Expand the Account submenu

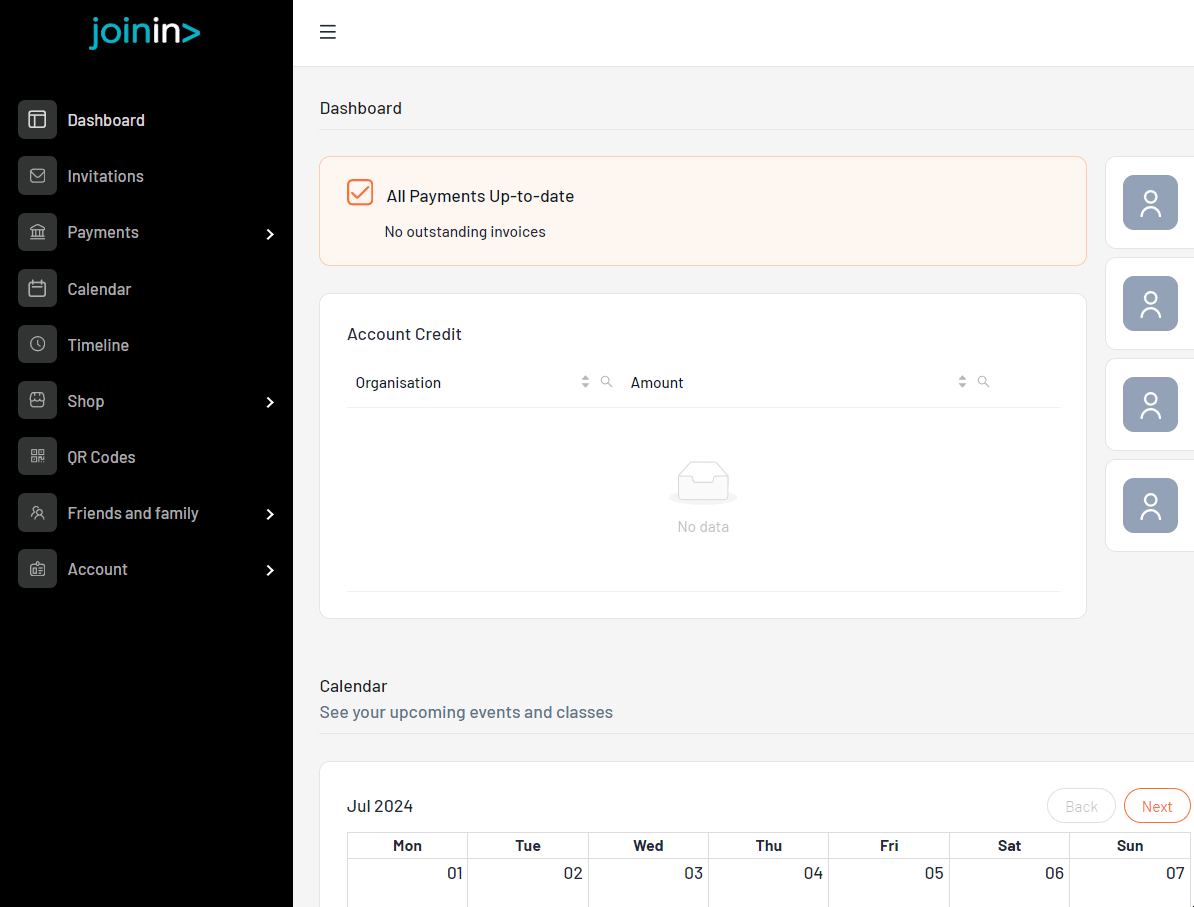tap(269, 571)
